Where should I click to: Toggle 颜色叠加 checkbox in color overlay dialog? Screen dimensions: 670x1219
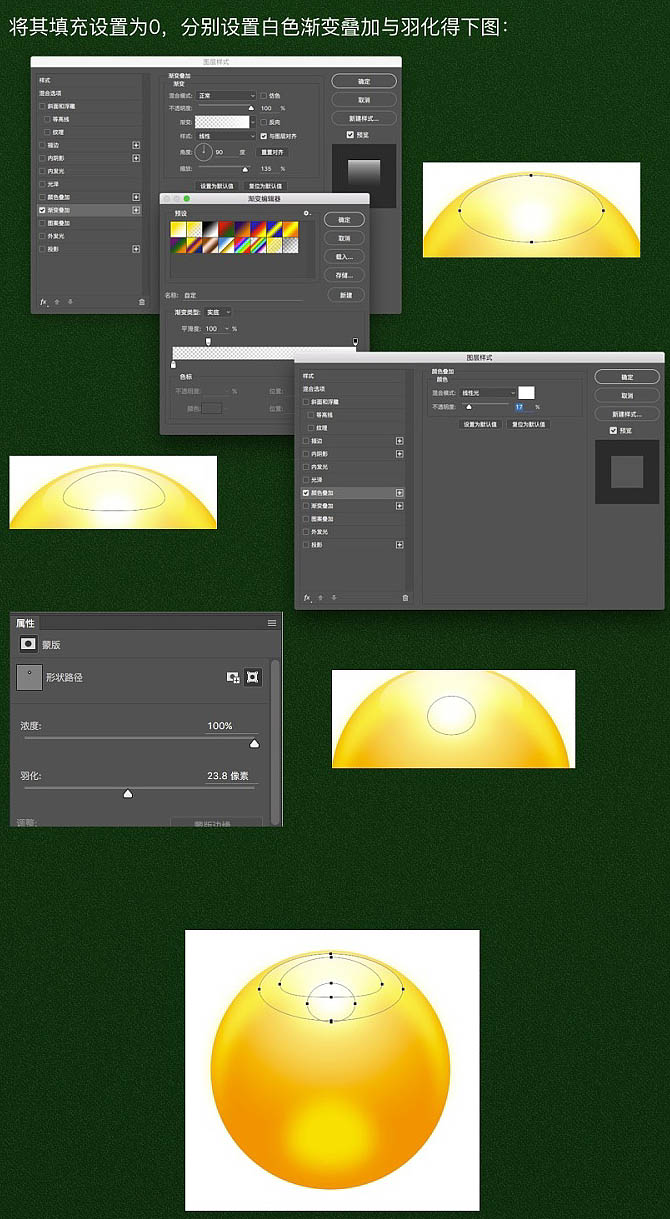point(306,493)
